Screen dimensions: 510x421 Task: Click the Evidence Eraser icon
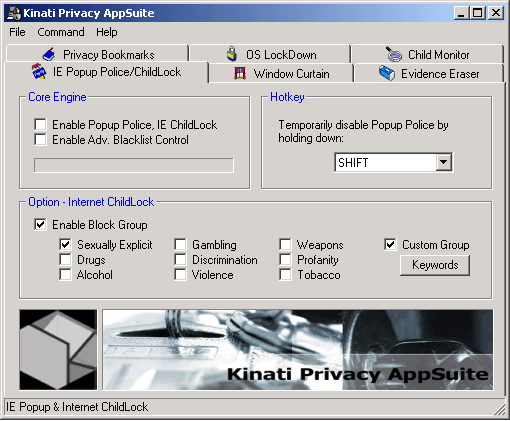pos(387,73)
